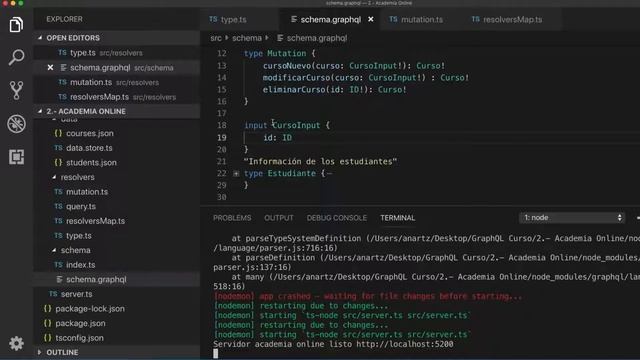Click 'CursoInput' on line 18

point(296,125)
